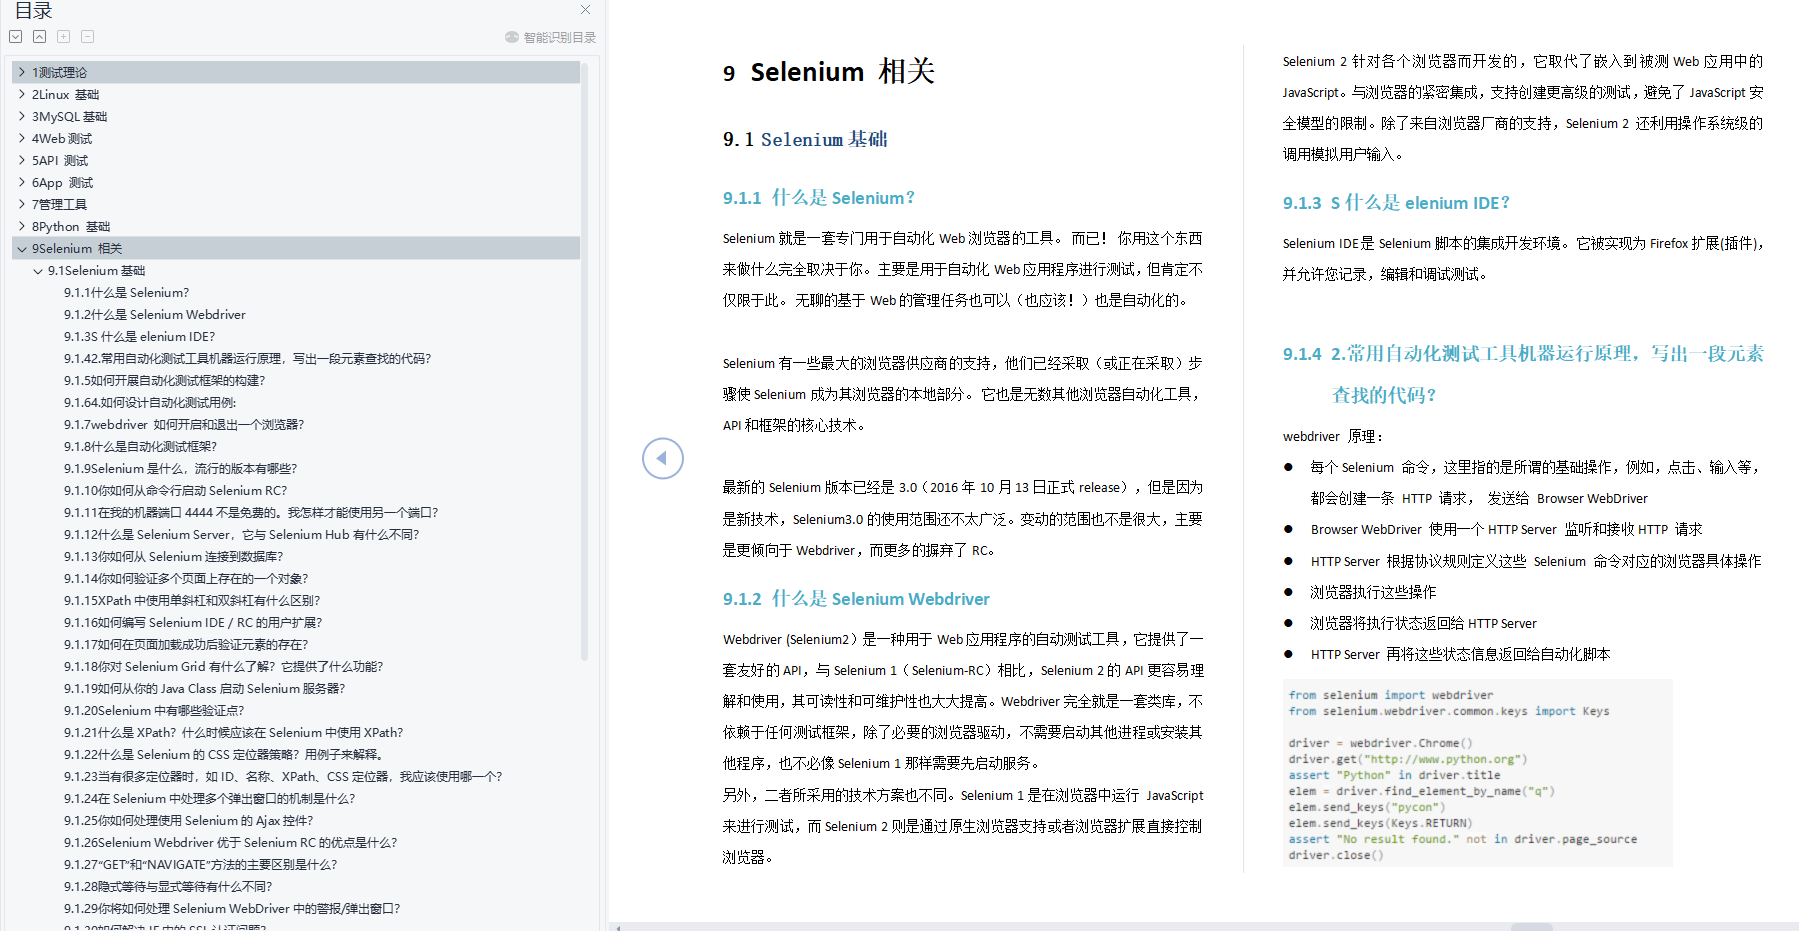1799x931 pixels.
Task: Collapse the 9Selenium 相关 chapter
Action: pyautogui.click(x=22, y=248)
